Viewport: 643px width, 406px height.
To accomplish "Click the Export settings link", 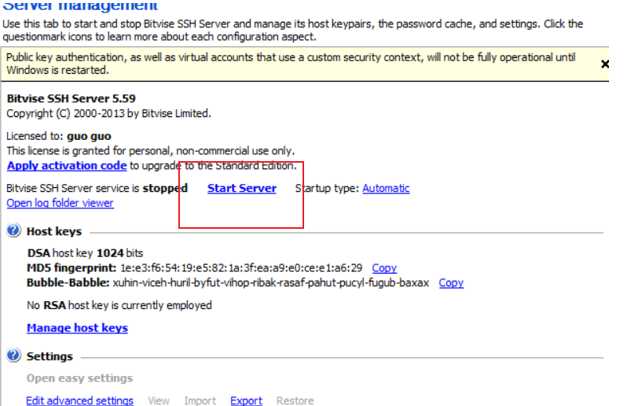I will coord(246,400).
